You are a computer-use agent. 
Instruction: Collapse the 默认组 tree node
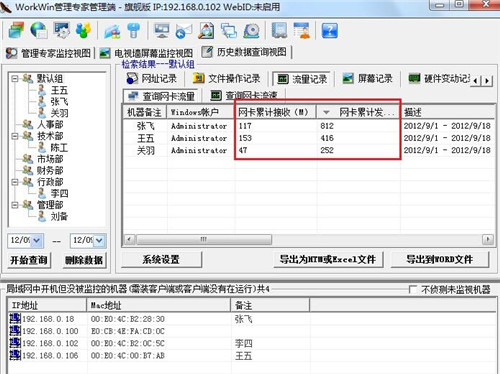(14, 79)
